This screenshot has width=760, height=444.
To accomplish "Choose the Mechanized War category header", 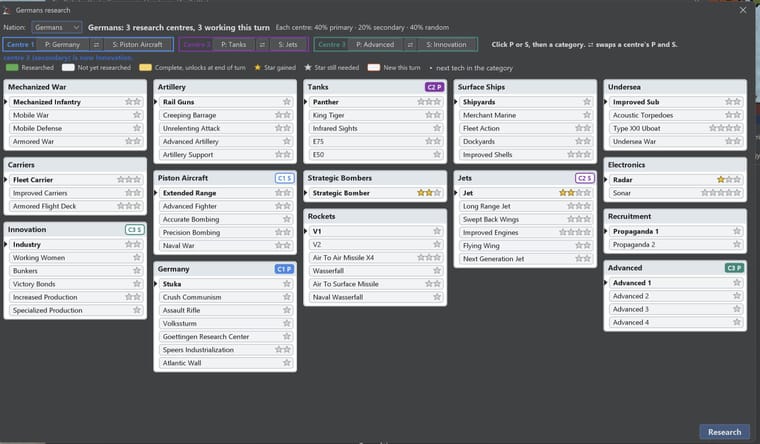I will pos(75,87).
